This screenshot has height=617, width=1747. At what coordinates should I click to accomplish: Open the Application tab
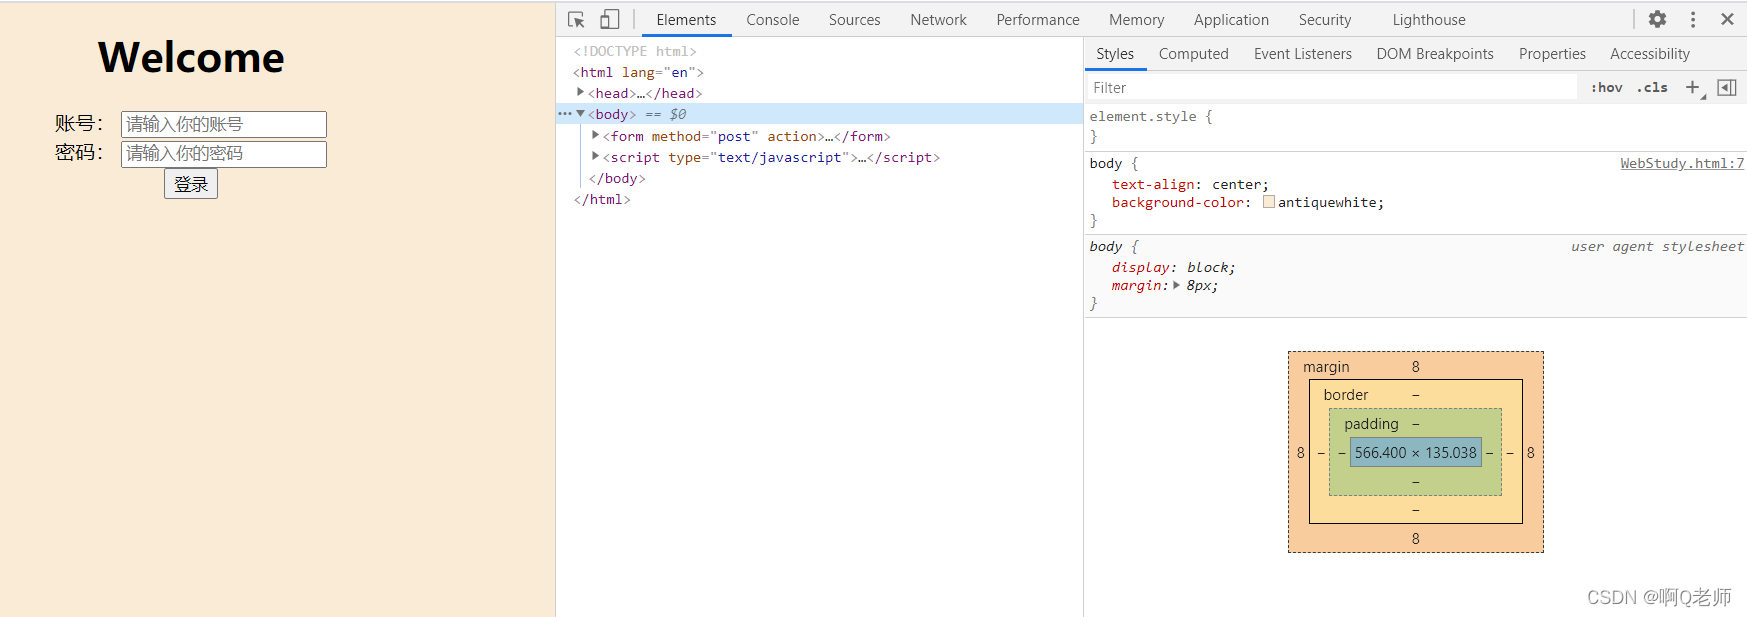[x=1231, y=20]
